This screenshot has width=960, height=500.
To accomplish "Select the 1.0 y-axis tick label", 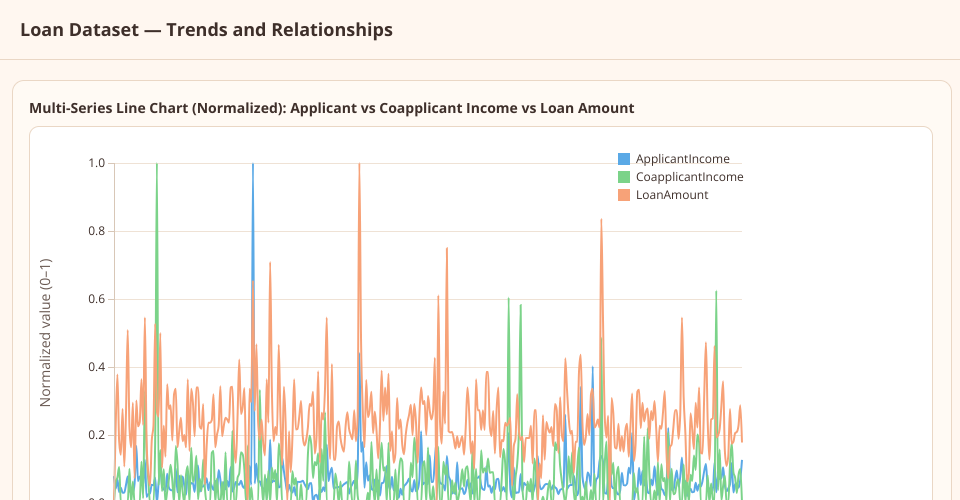I will point(97,163).
